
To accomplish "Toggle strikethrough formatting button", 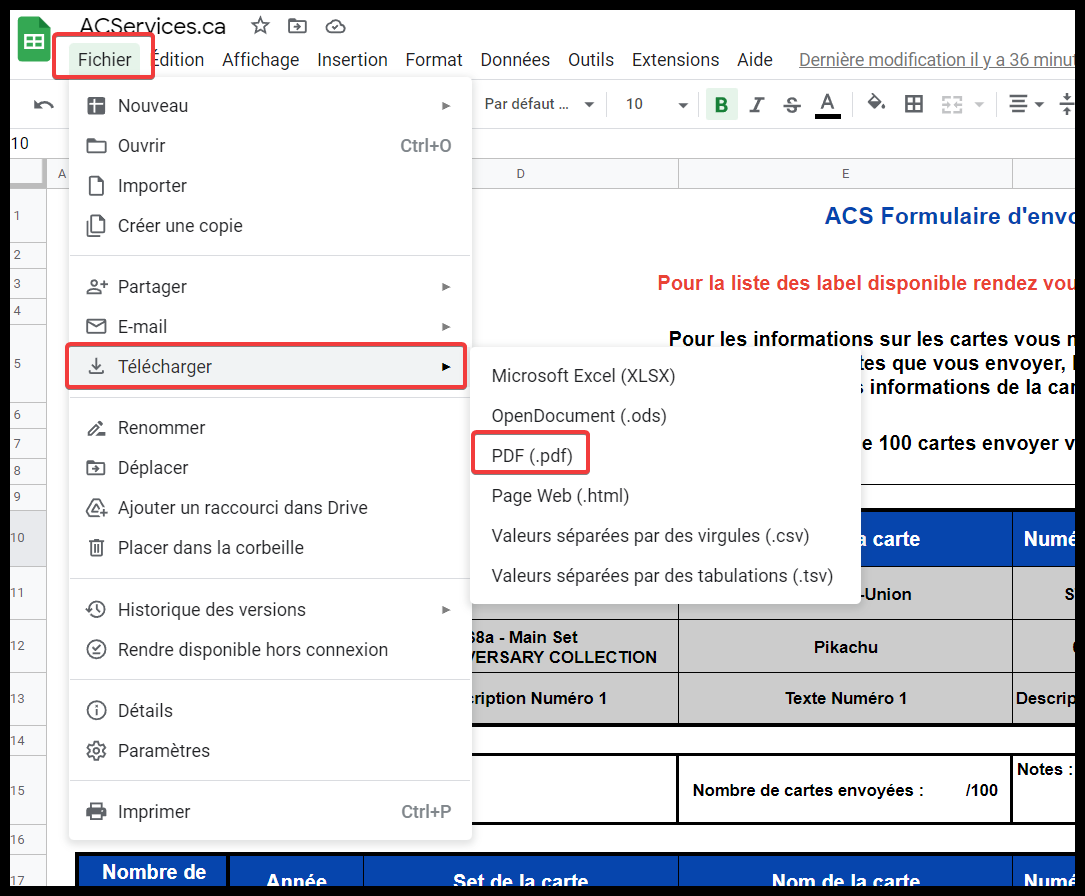I will pyautogui.click(x=792, y=104).
